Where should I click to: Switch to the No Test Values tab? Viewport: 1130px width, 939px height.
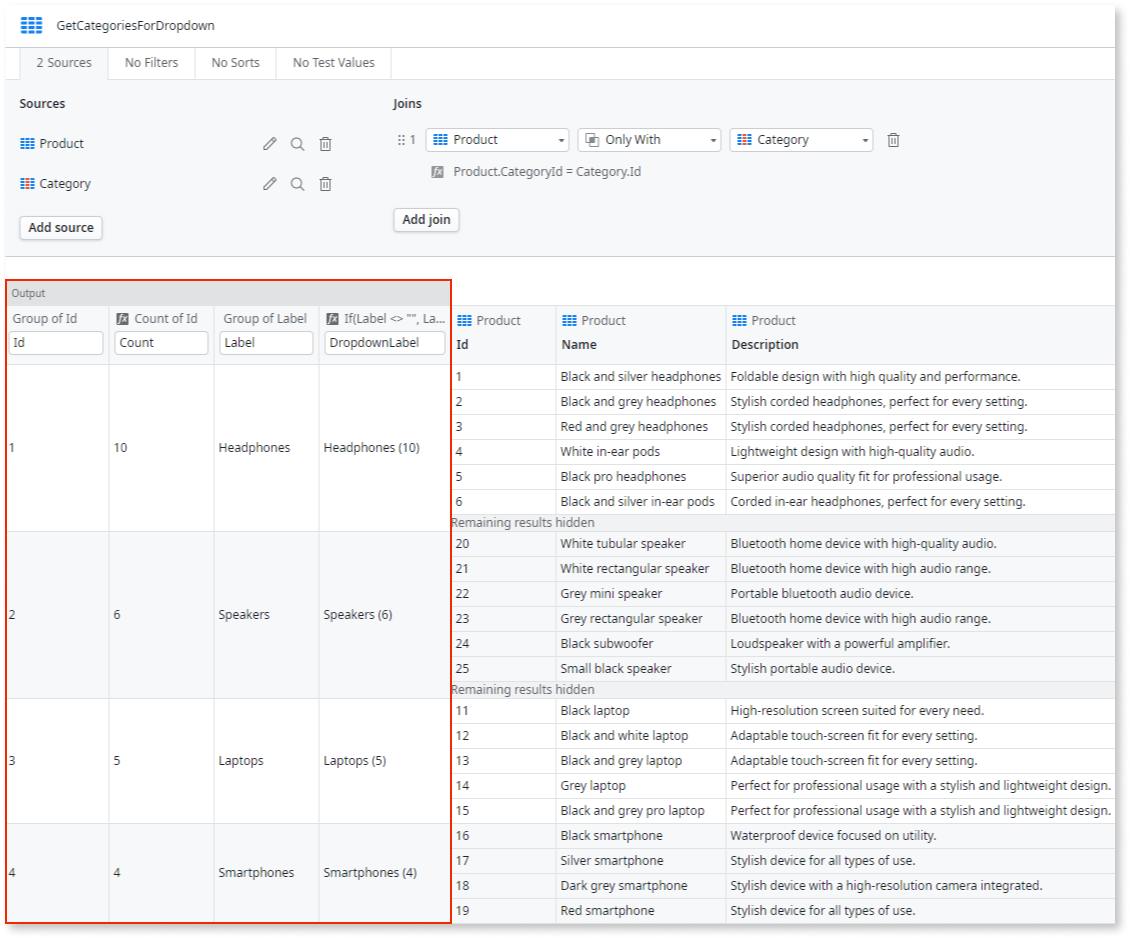pos(332,62)
